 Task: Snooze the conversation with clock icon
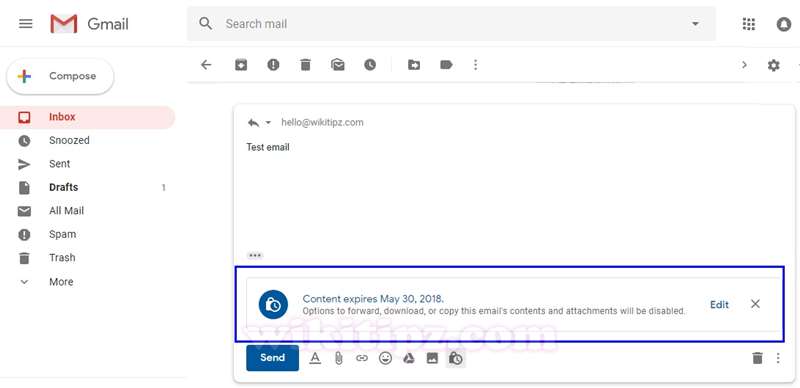[370, 65]
